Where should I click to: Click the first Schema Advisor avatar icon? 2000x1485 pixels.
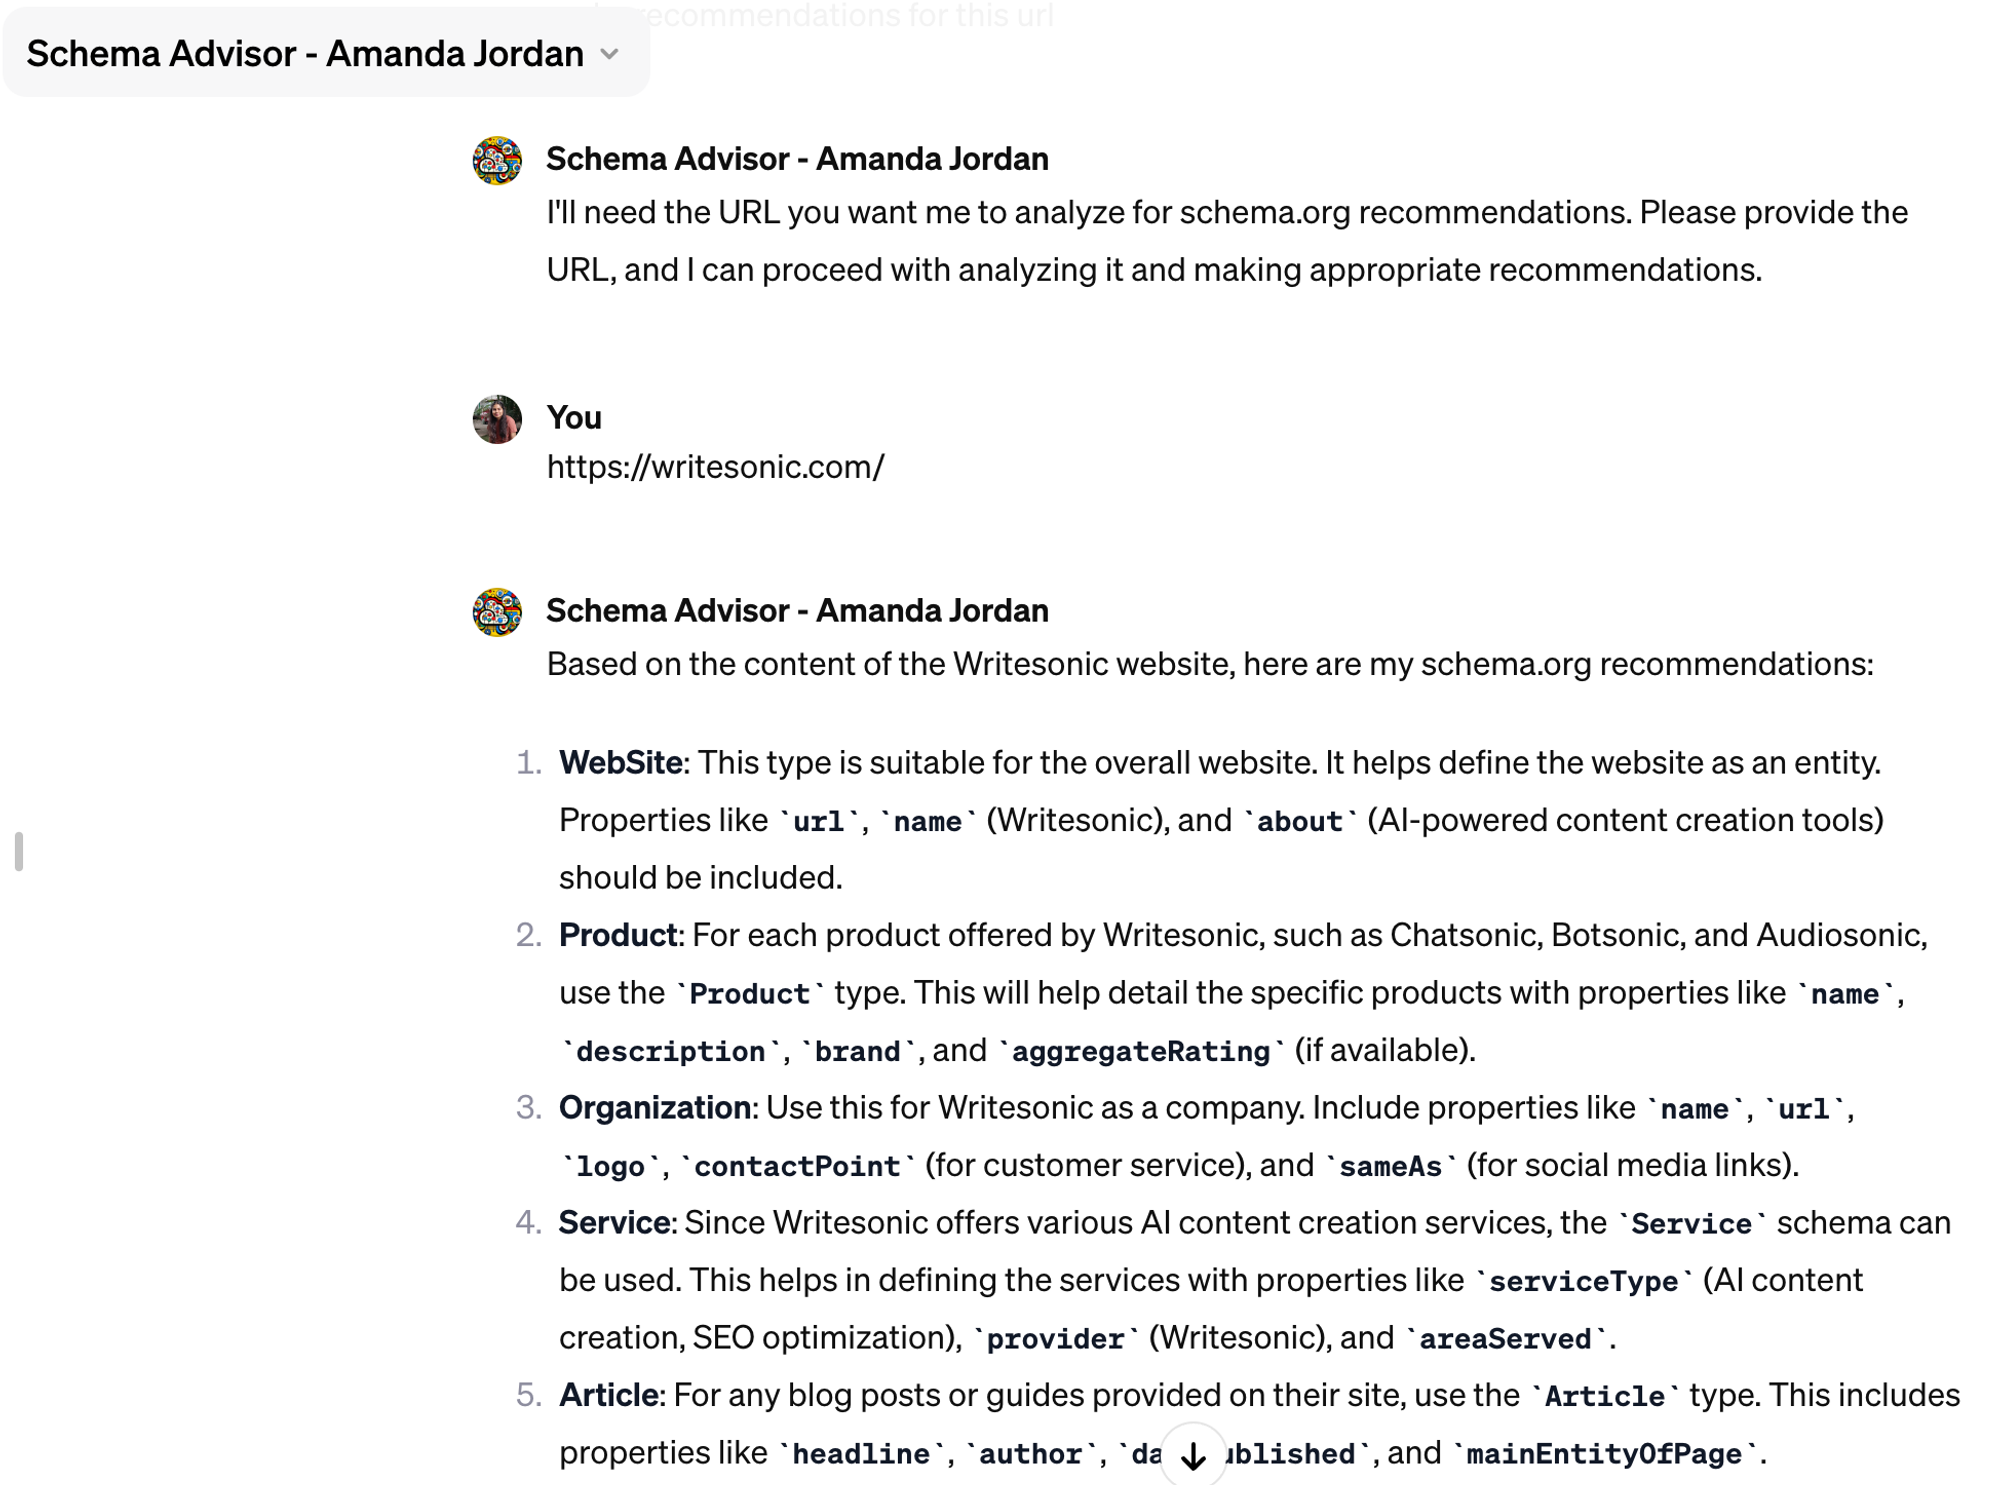497,160
